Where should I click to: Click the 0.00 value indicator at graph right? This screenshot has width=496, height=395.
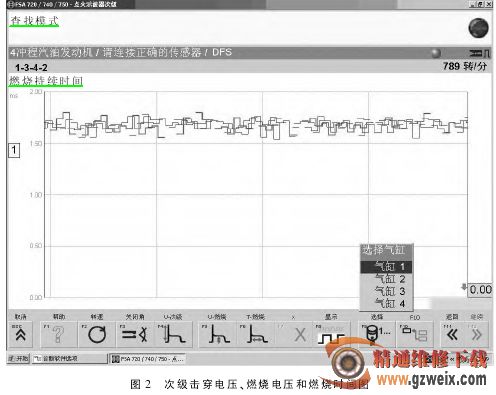[480, 290]
